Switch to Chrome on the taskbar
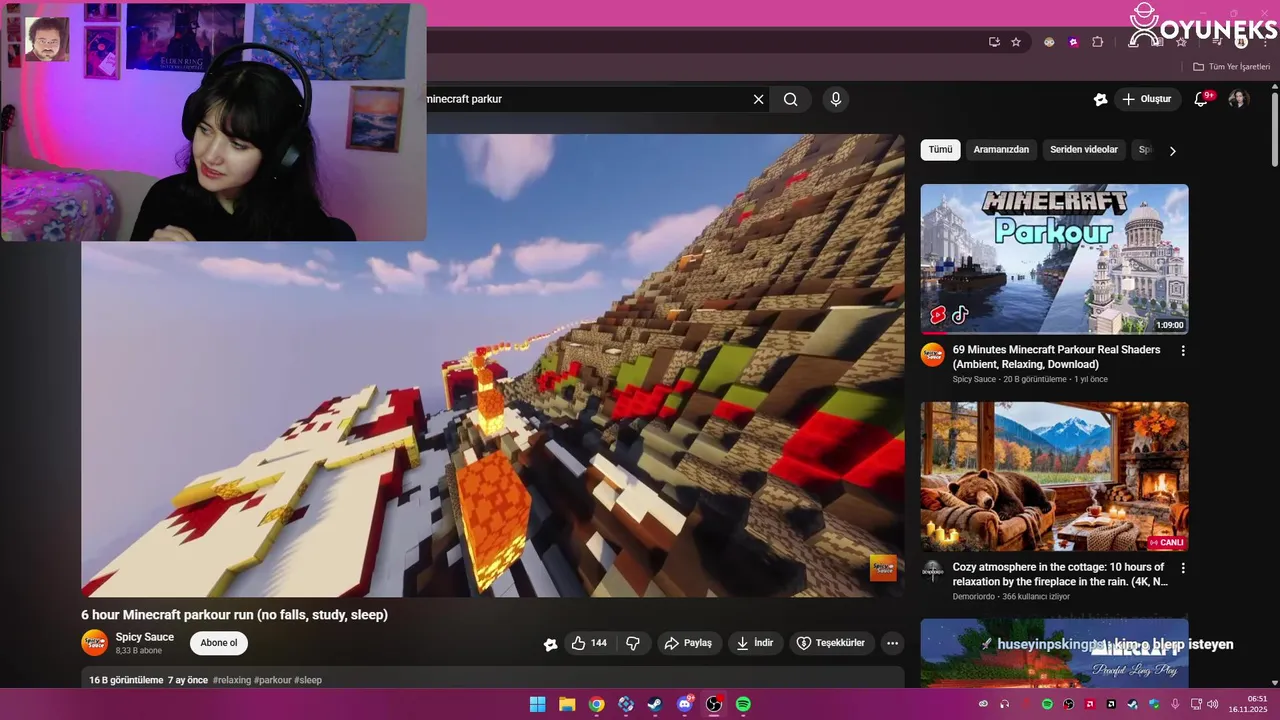The image size is (1280, 720). coord(596,705)
